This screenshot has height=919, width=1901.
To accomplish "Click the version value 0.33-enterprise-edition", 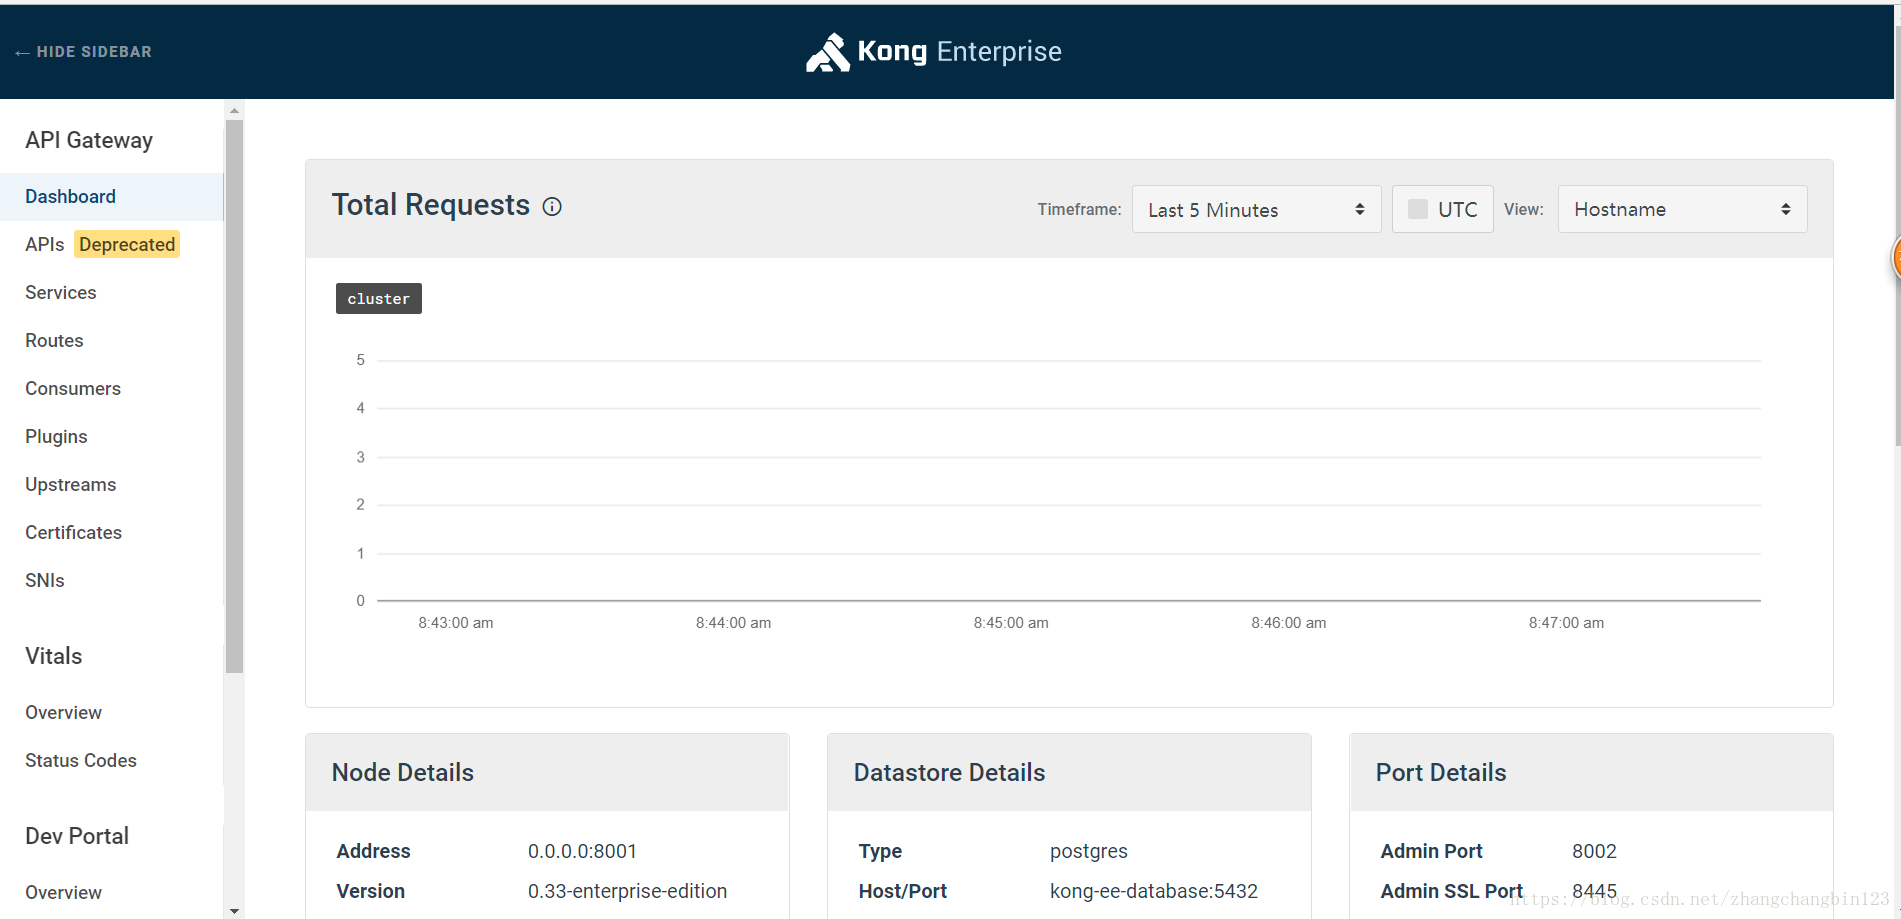I will 628,892.
